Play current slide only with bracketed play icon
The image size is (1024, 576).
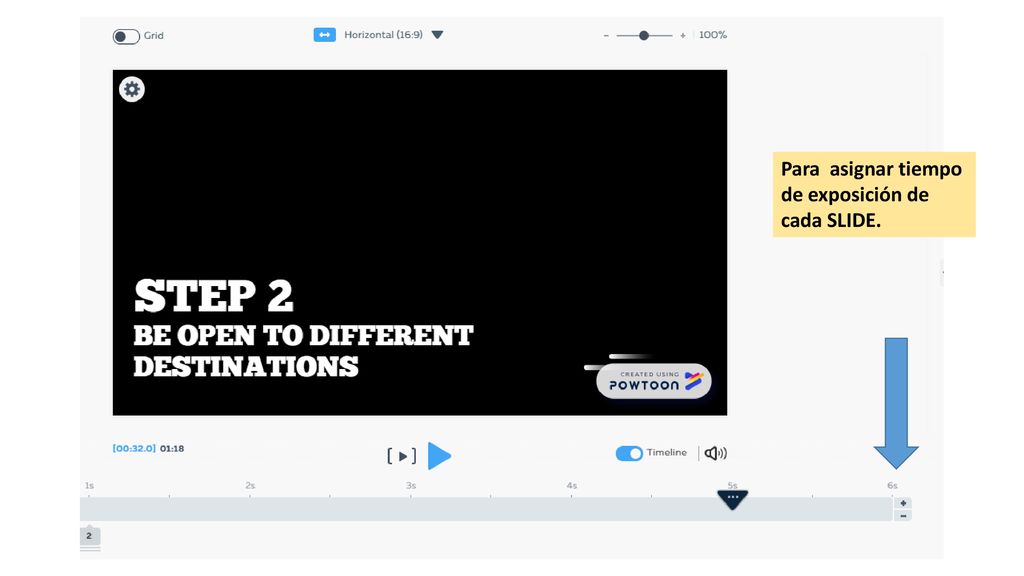point(402,456)
